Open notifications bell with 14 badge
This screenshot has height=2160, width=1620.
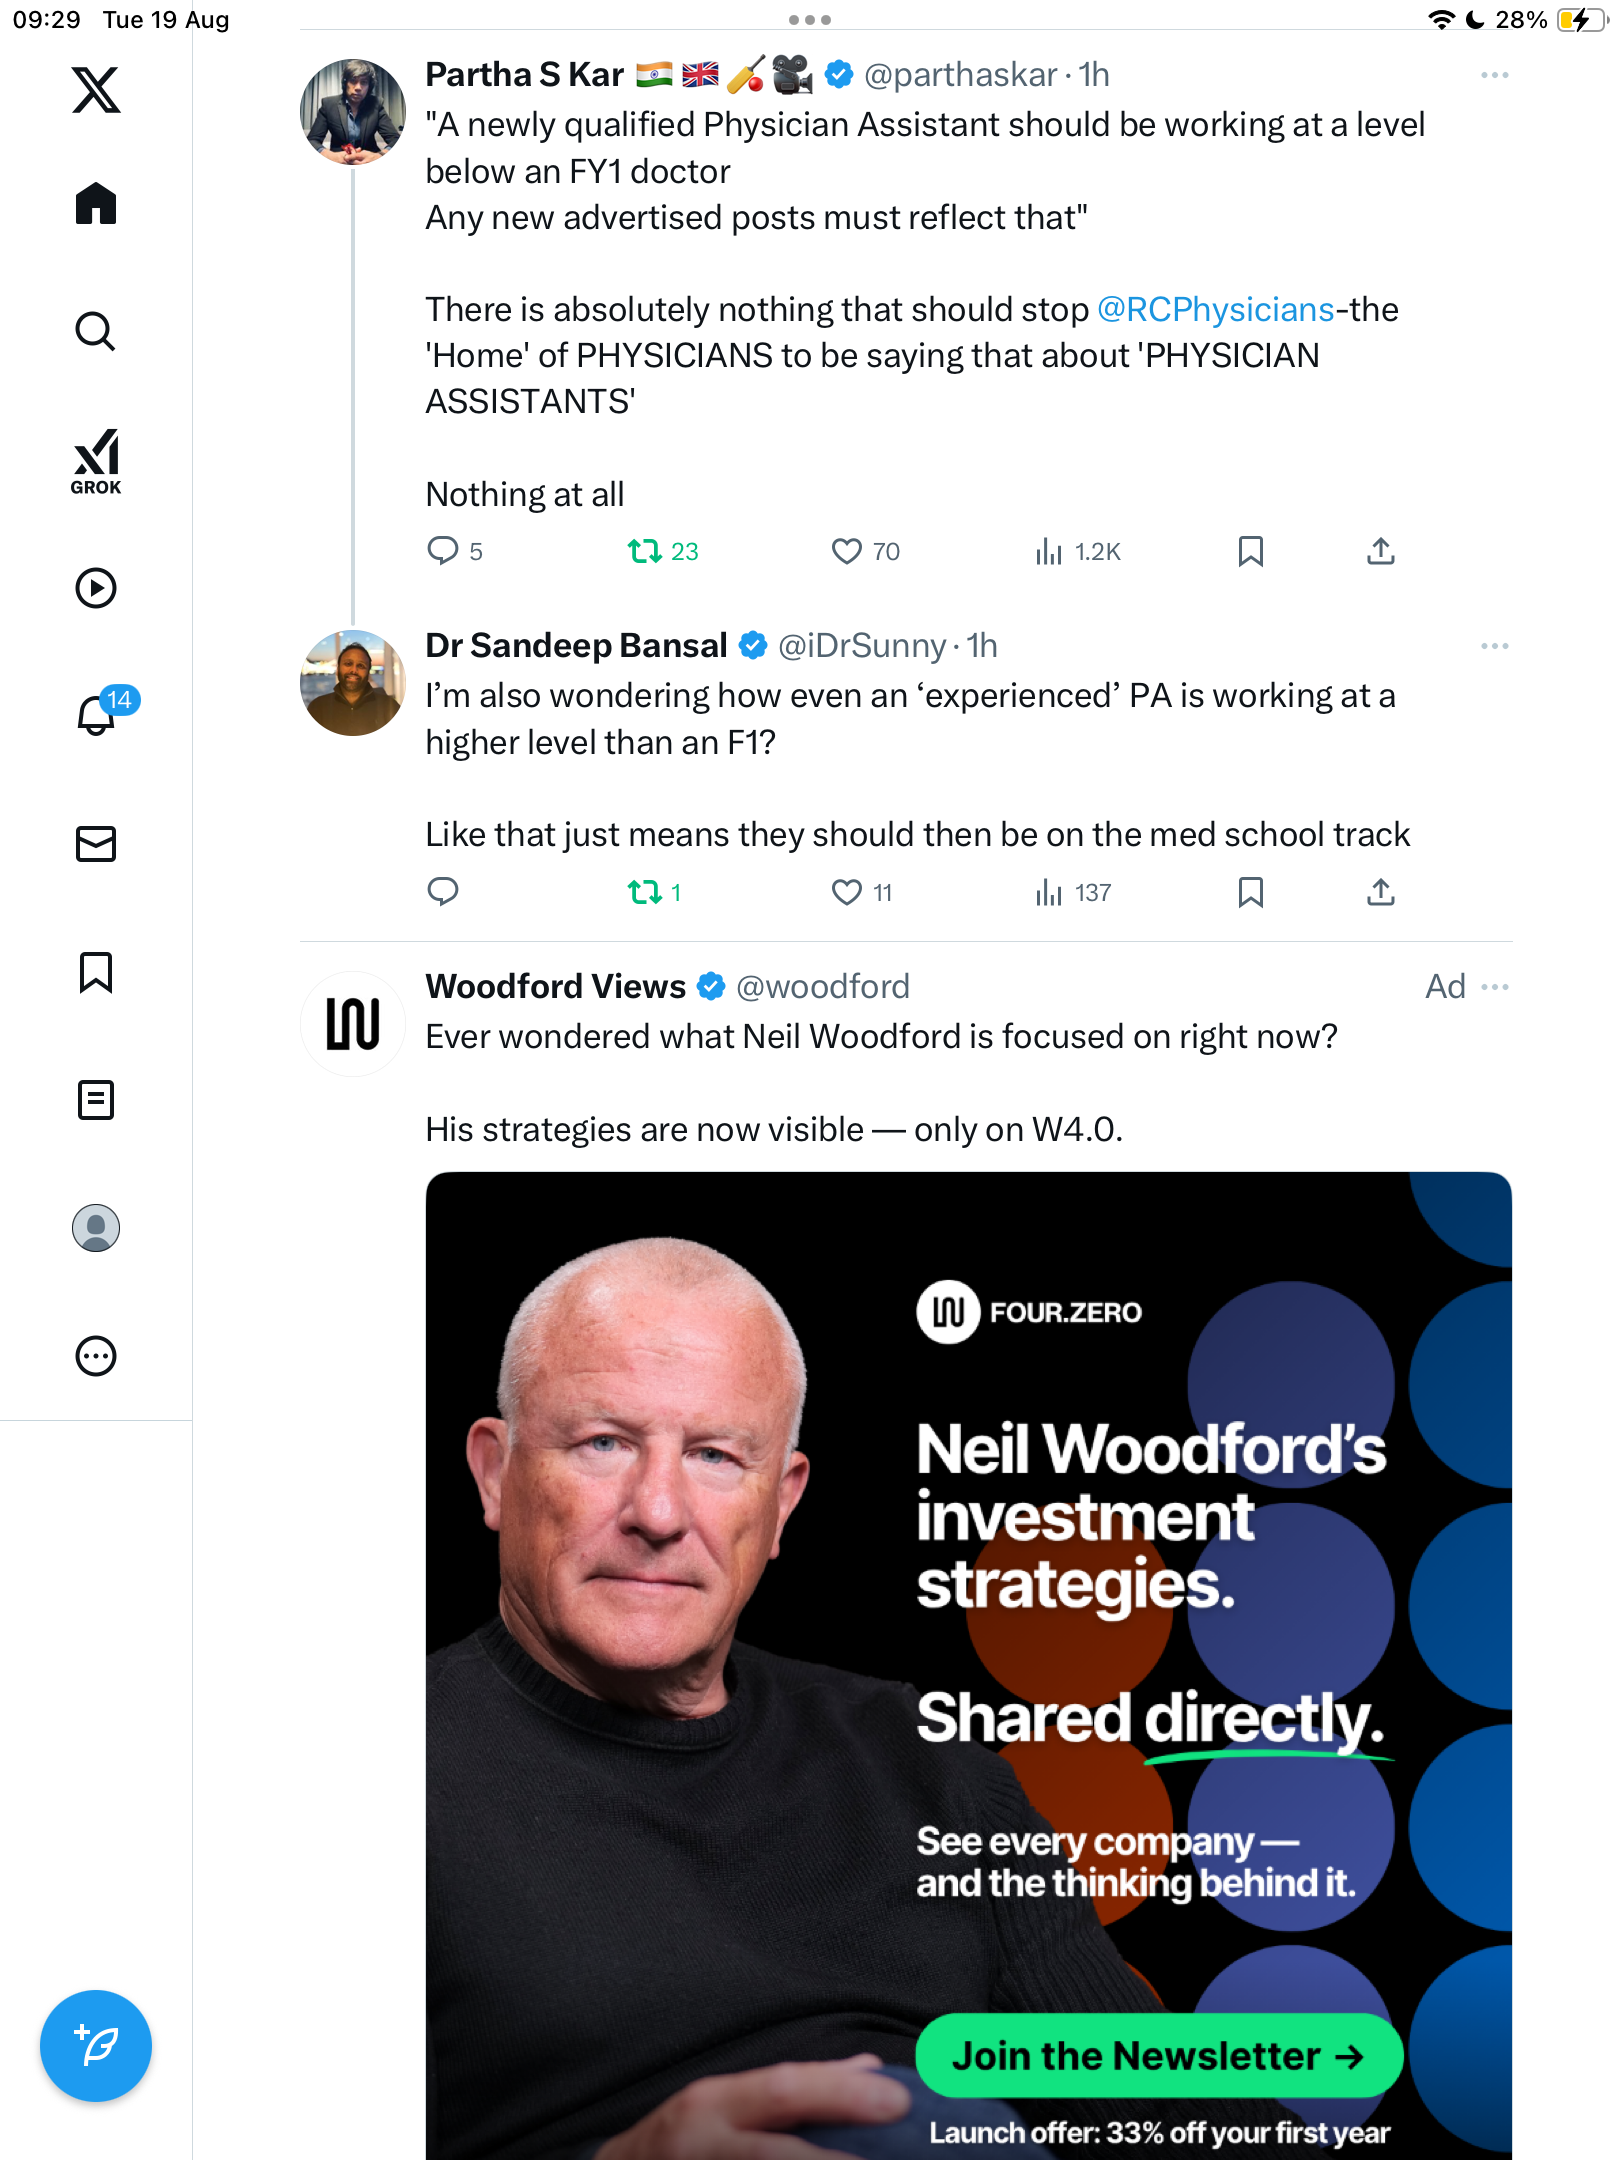(x=98, y=715)
